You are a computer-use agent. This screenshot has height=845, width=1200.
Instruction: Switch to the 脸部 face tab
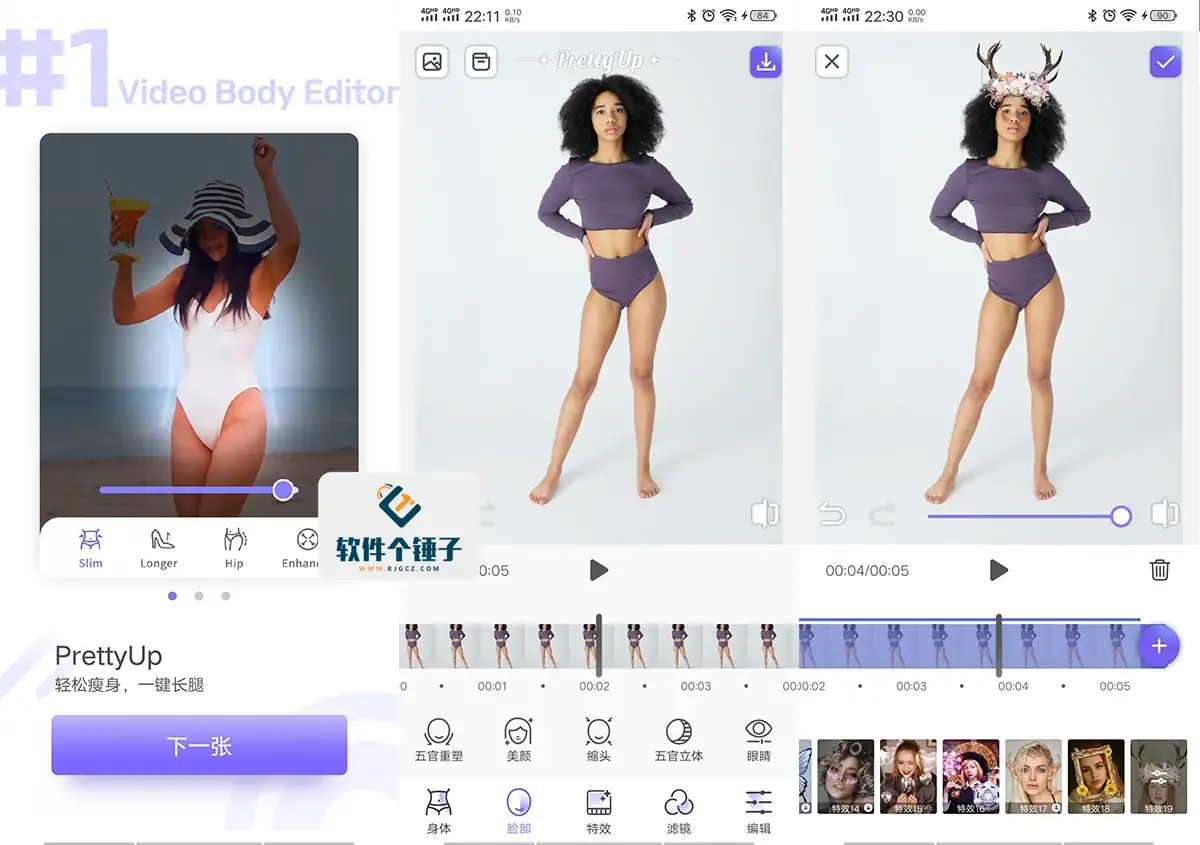point(519,811)
